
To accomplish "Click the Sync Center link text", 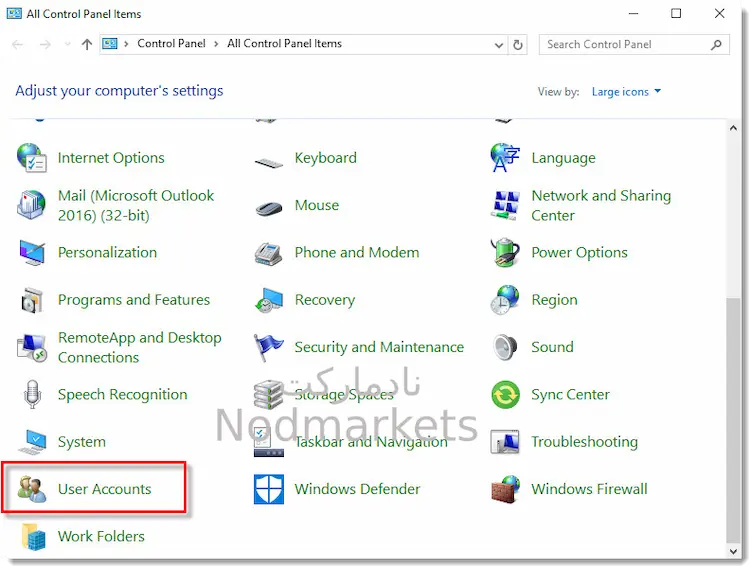I will pyautogui.click(x=570, y=395).
